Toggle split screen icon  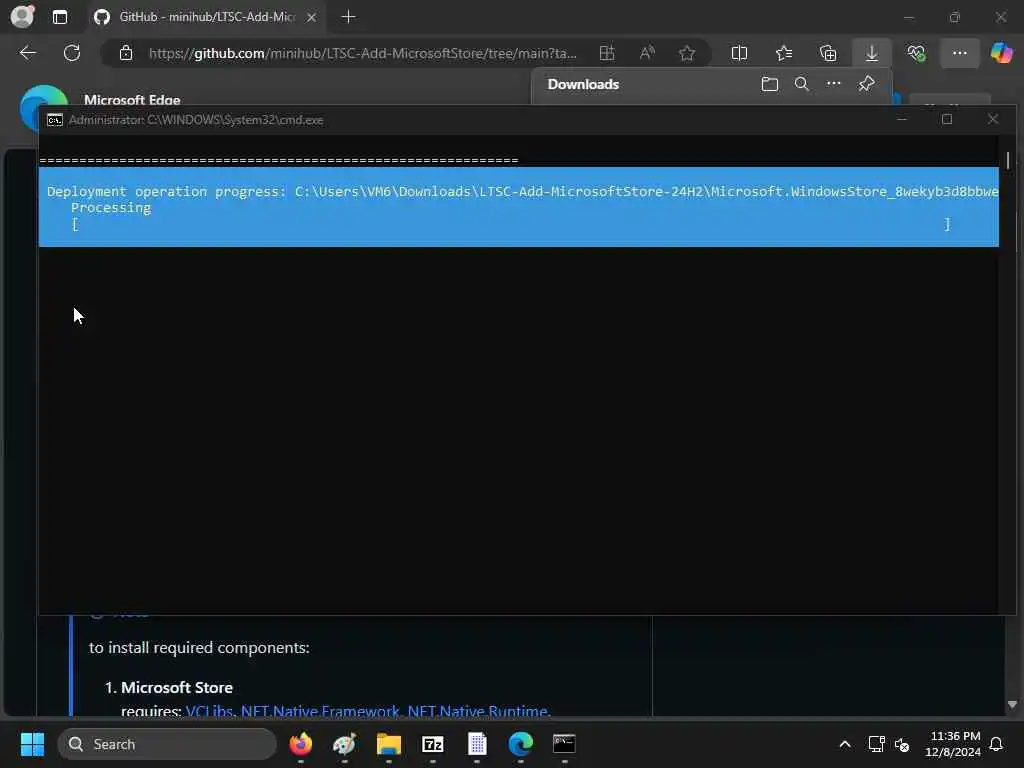click(739, 53)
